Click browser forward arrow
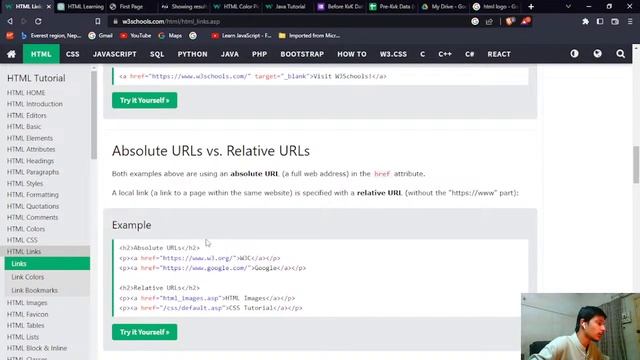640x360 pixels. click(x=24, y=21)
